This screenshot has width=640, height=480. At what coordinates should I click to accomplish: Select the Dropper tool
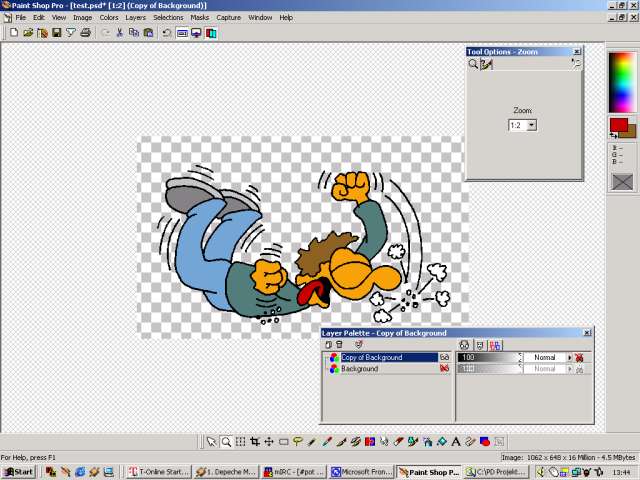click(x=327, y=442)
